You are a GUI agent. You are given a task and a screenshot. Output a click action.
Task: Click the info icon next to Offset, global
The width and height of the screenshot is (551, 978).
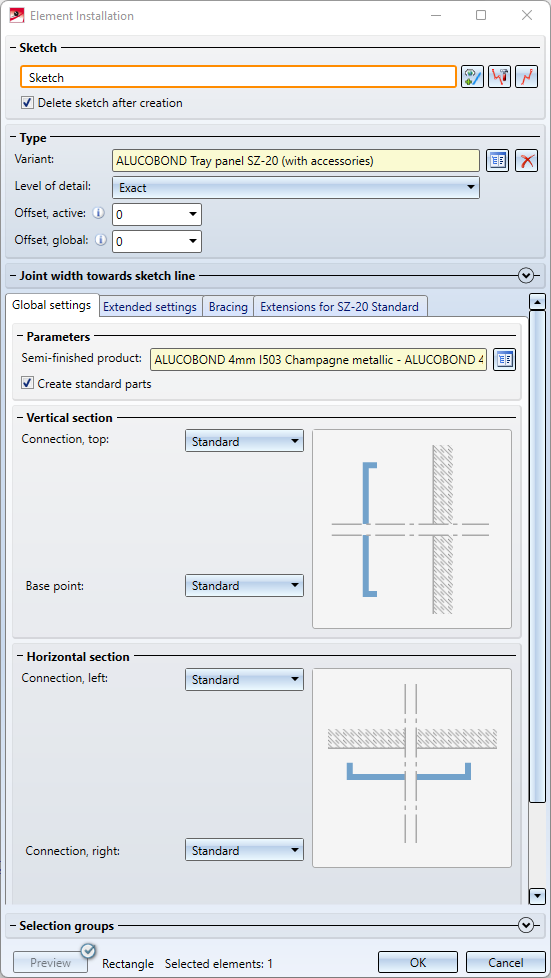100,240
